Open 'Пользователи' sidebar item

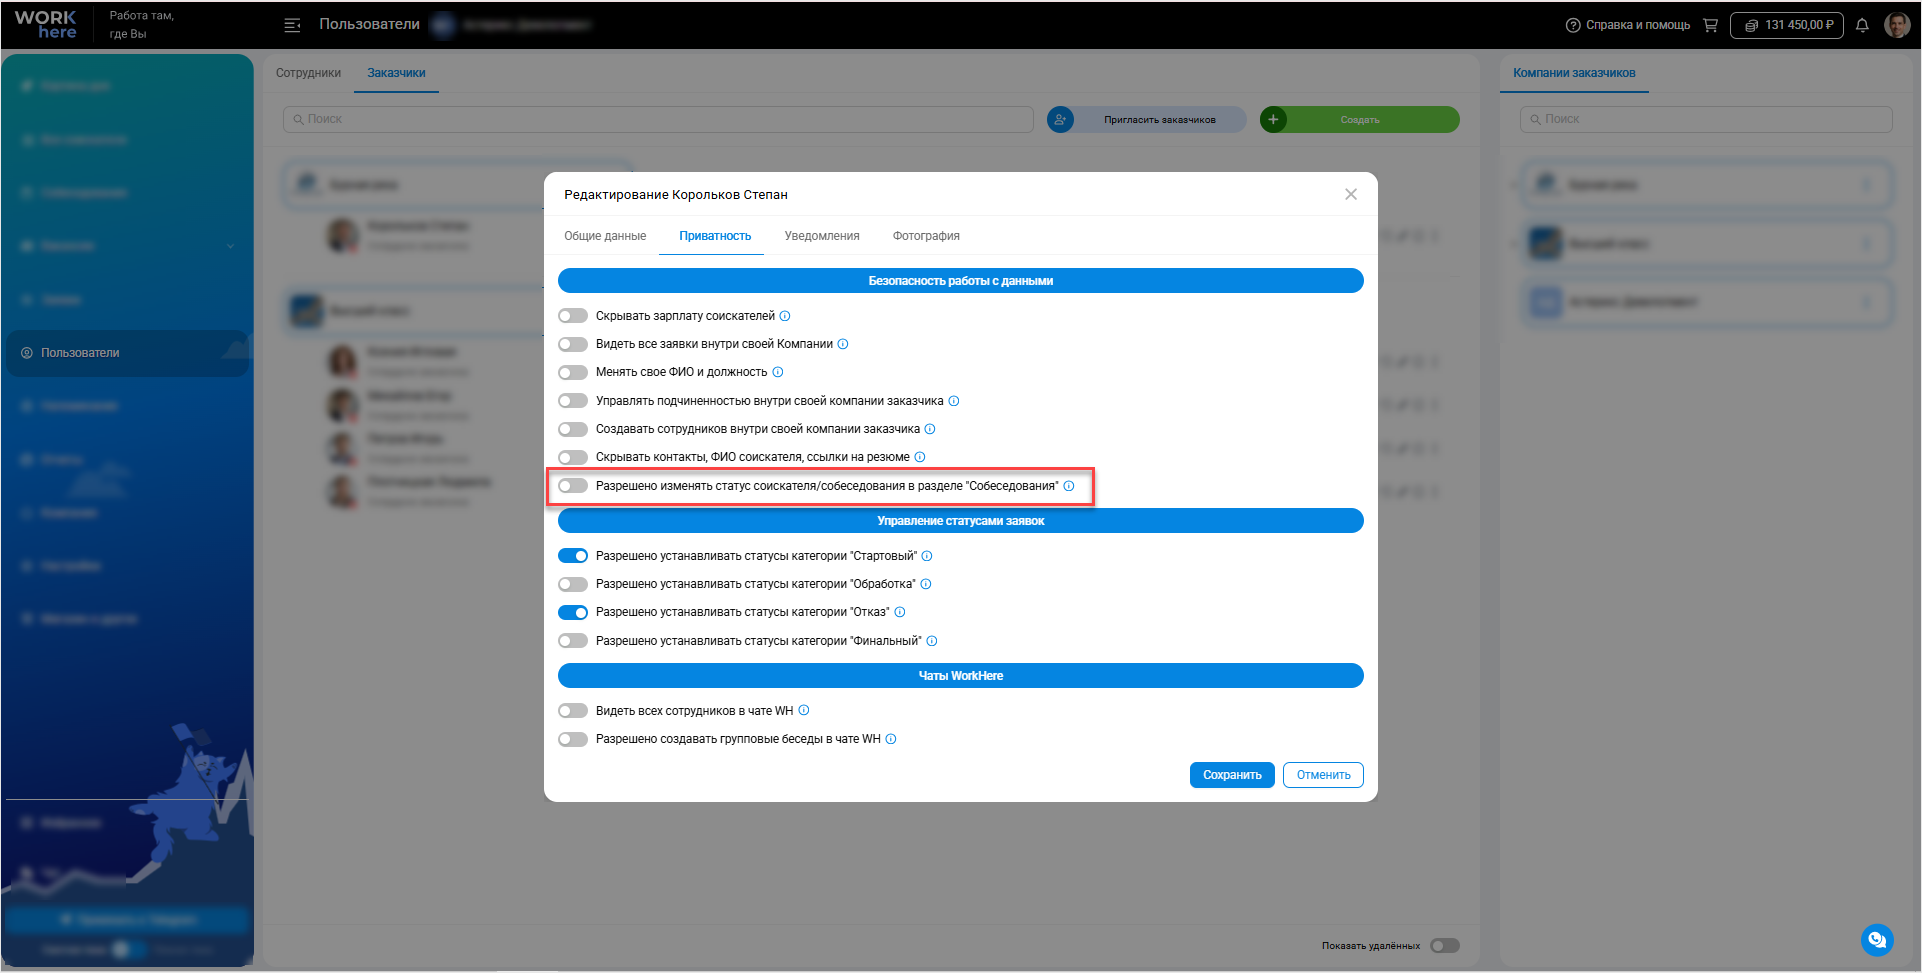point(128,353)
